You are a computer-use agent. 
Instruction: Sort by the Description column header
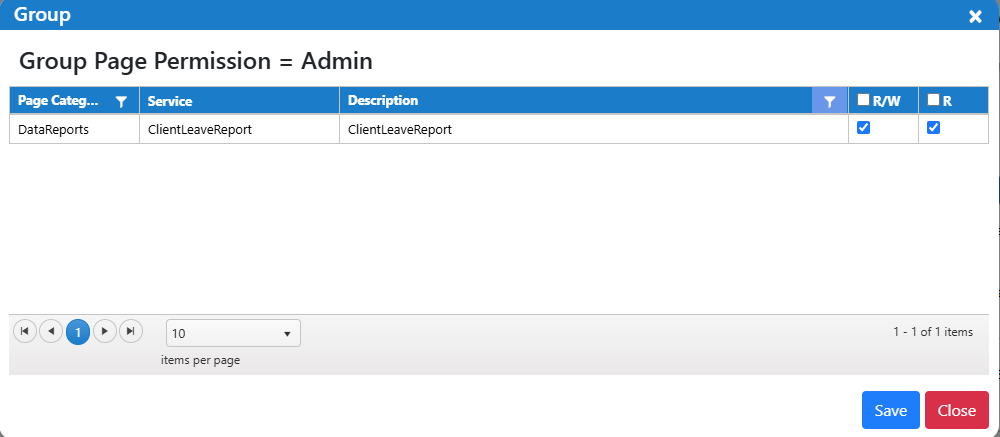383,101
